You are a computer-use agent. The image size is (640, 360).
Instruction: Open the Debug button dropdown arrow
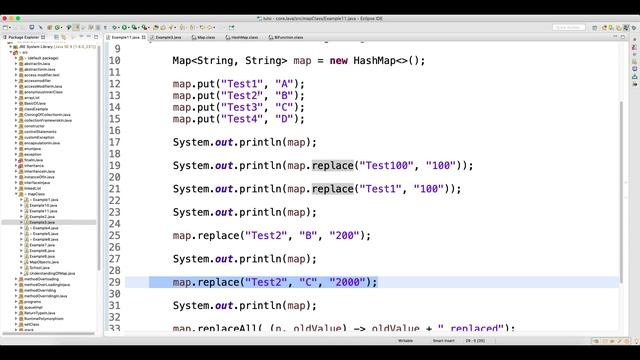coord(119,27)
